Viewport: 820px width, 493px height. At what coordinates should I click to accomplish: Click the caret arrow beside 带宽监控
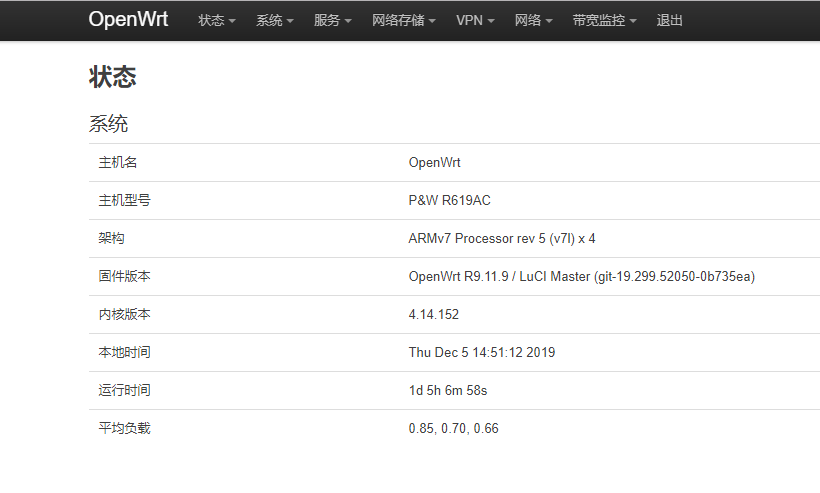(633, 21)
